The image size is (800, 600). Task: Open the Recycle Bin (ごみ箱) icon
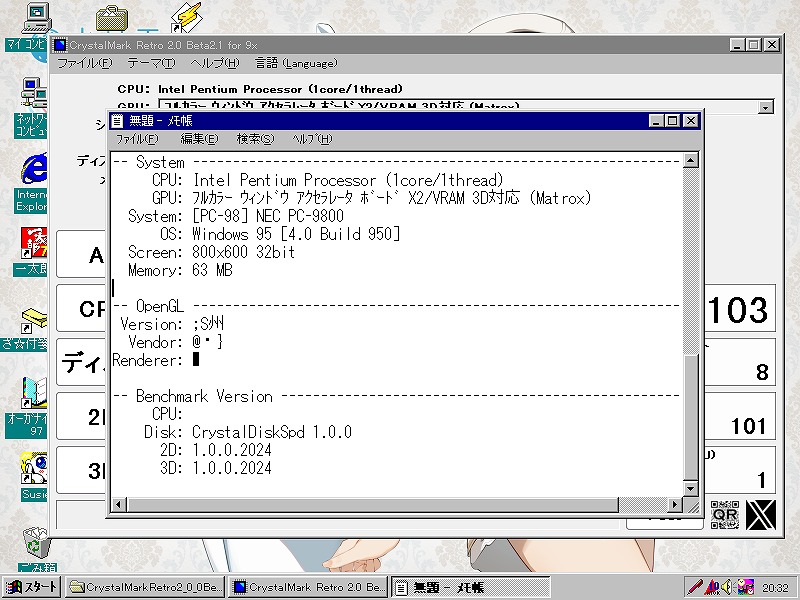tap(37, 543)
